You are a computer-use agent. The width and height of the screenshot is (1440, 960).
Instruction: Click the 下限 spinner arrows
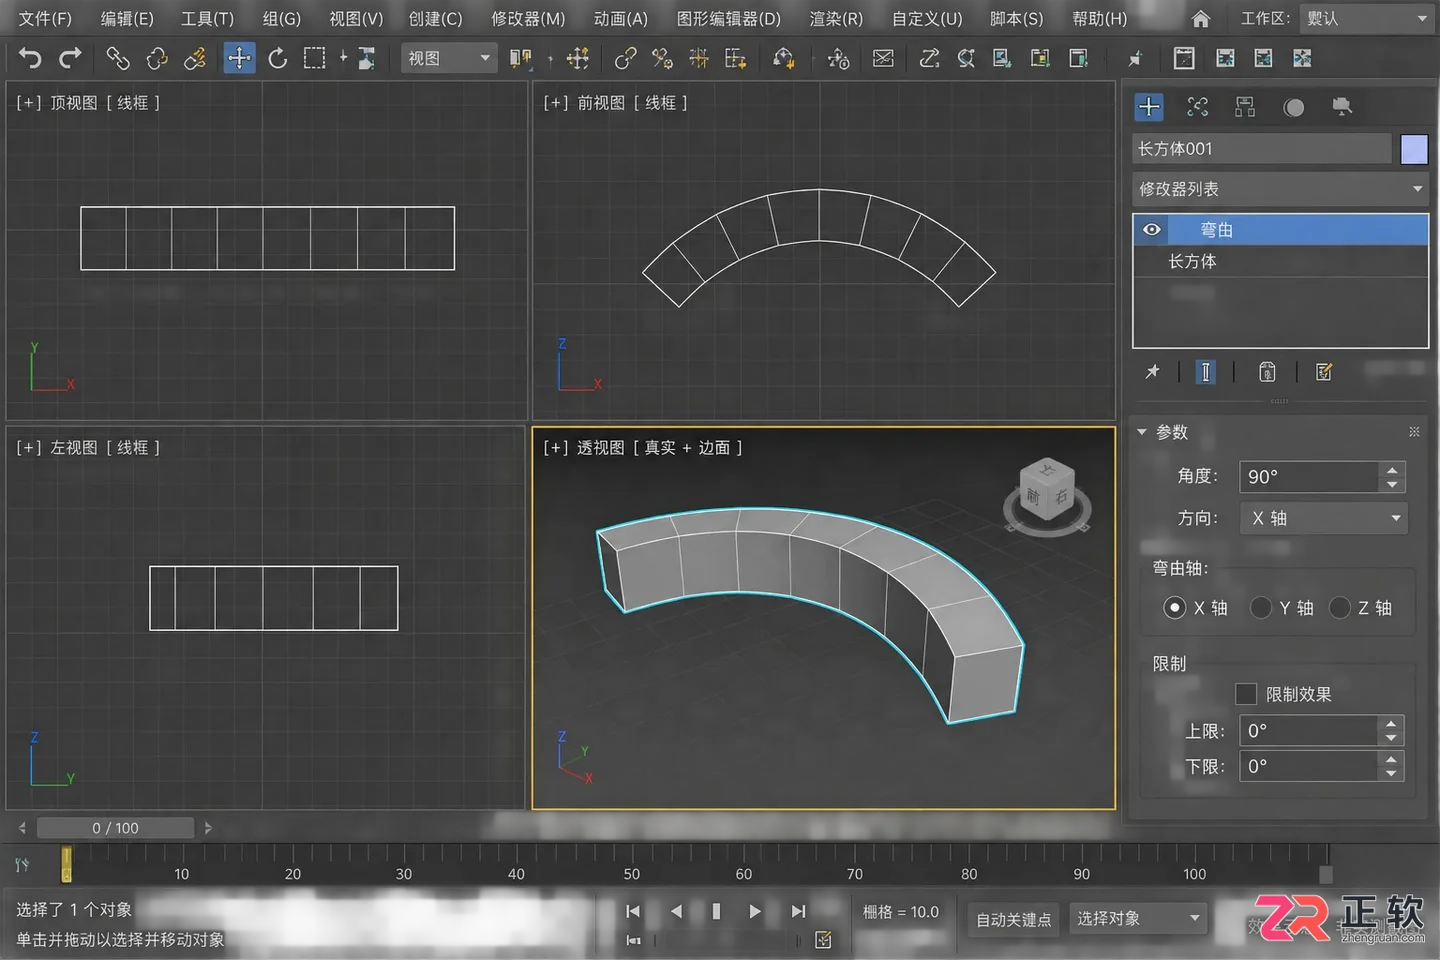coord(1391,767)
